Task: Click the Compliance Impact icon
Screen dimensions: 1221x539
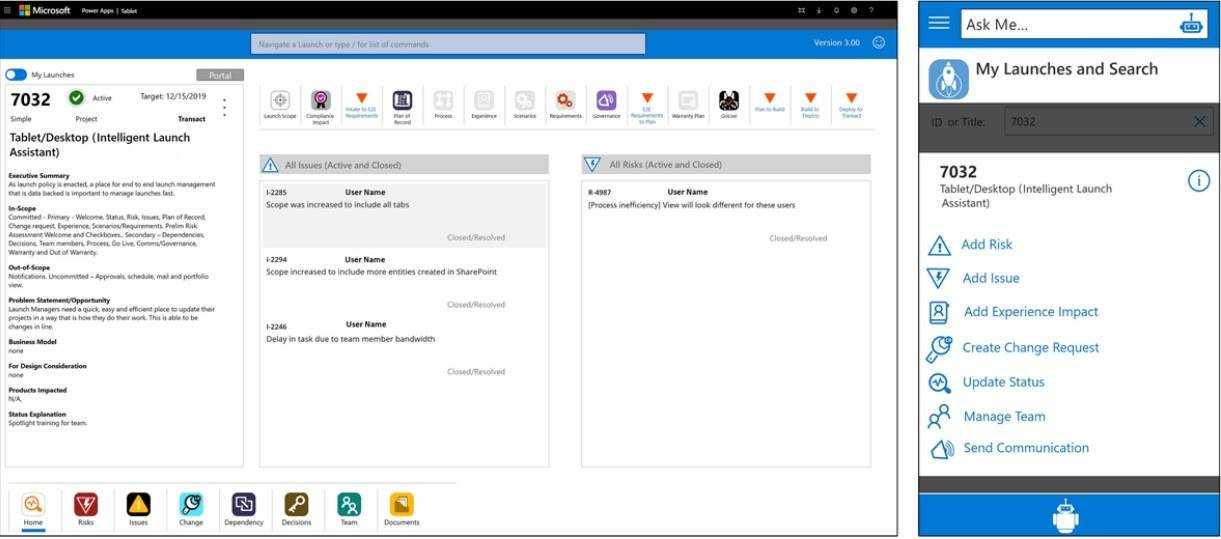Action: click(x=320, y=101)
